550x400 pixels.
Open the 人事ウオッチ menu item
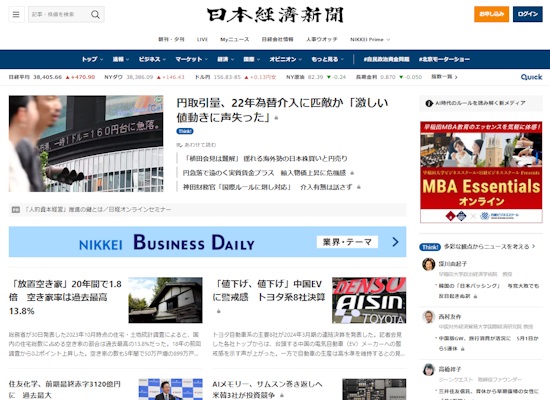322,40
